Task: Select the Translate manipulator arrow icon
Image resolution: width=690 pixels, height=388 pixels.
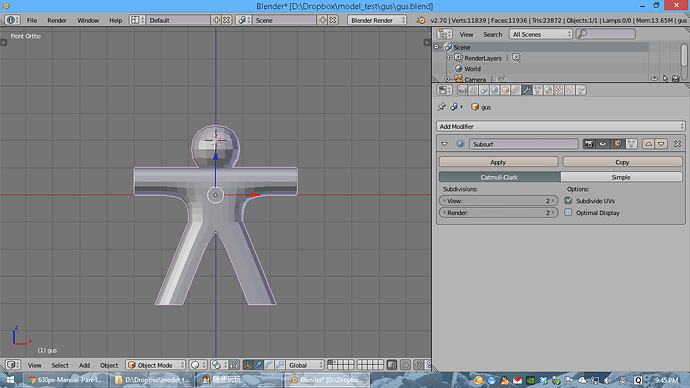Action: pyautogui.click(x=258, y=365)
